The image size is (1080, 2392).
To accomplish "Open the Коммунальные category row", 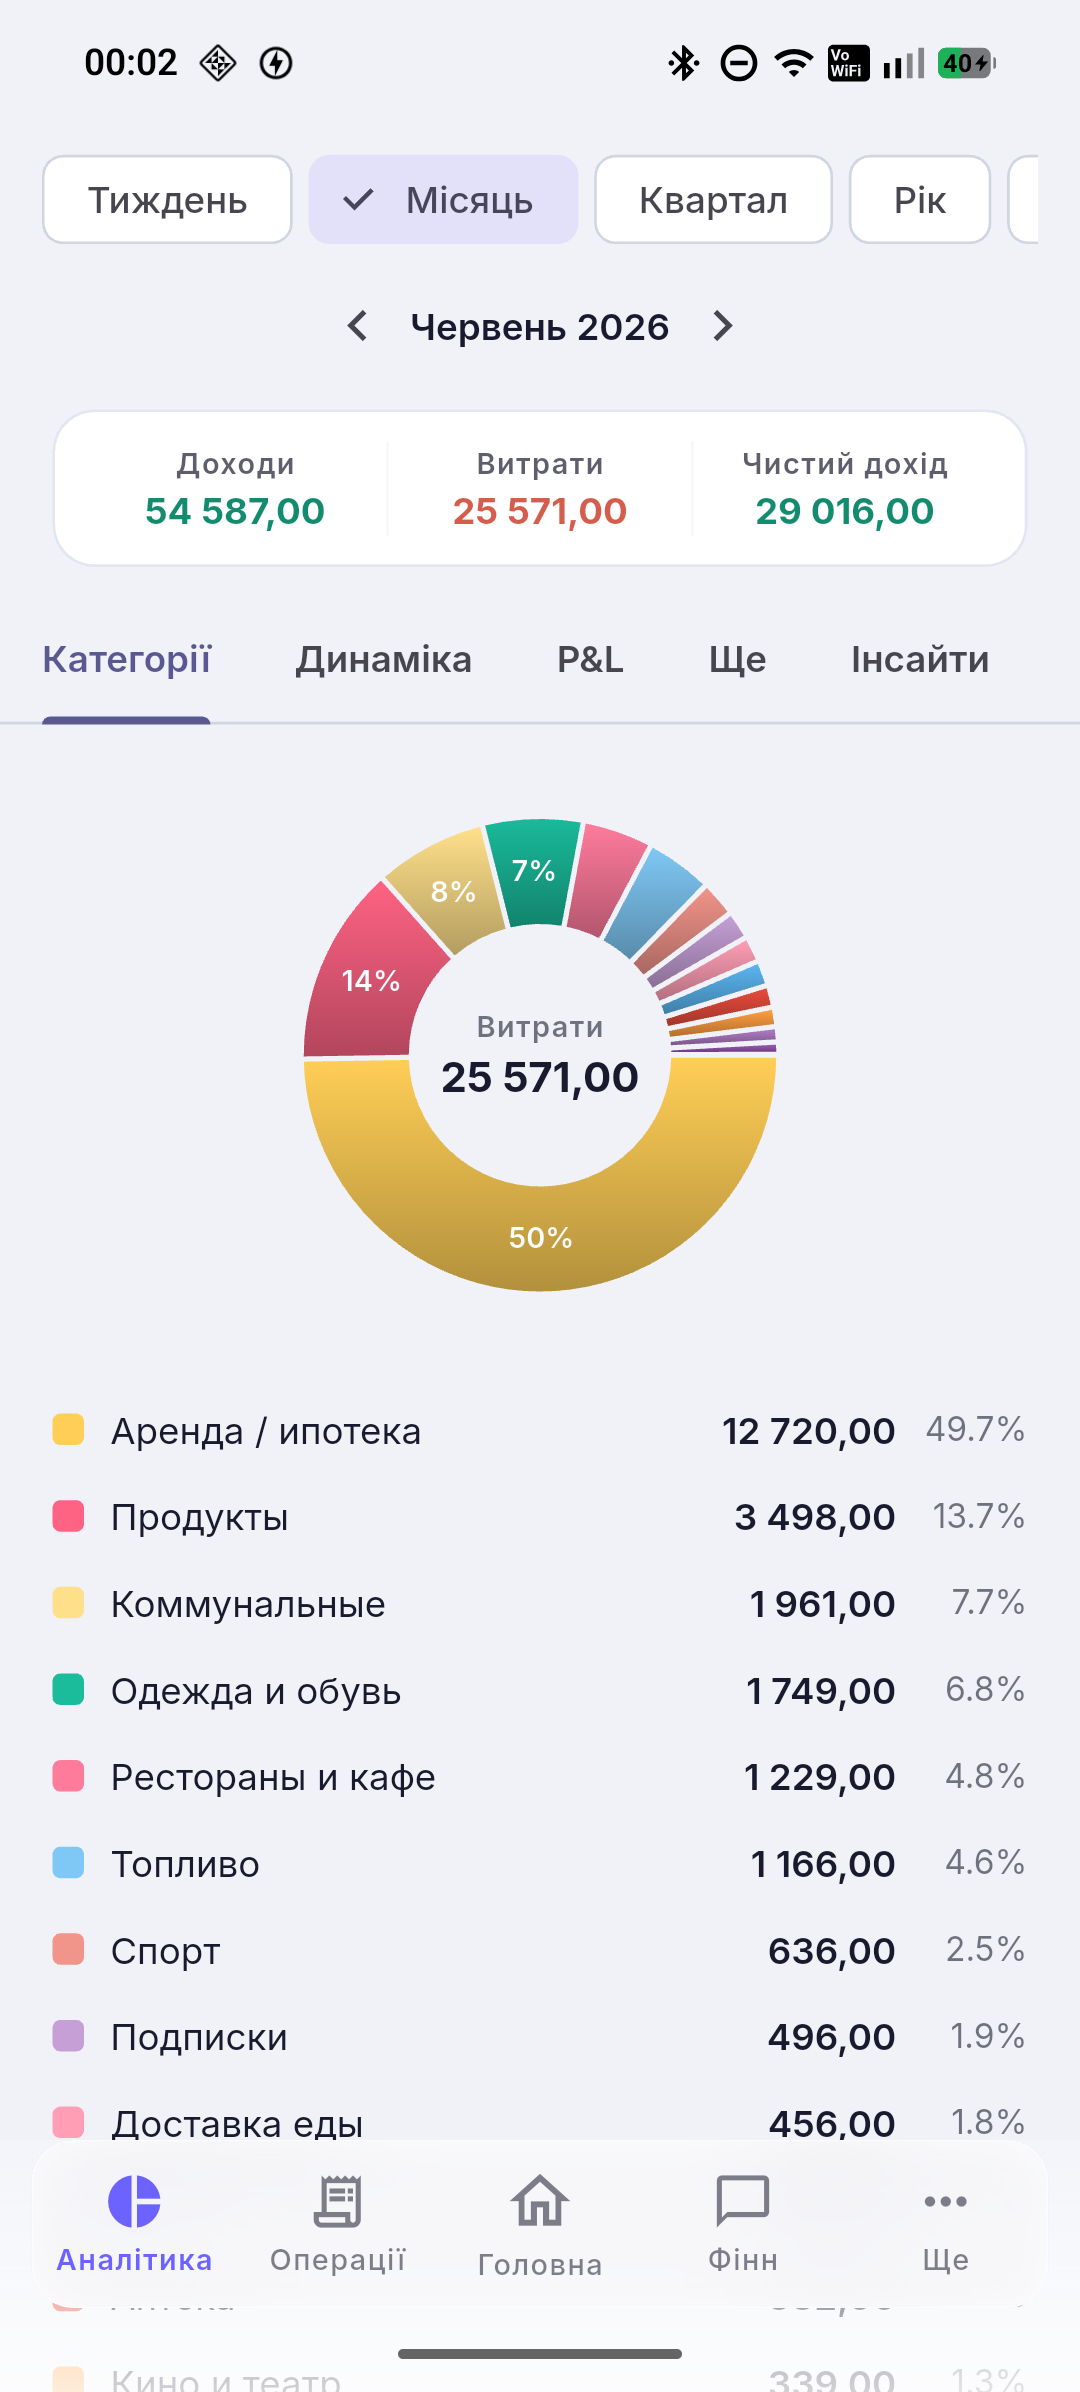I will [540, 1603].
